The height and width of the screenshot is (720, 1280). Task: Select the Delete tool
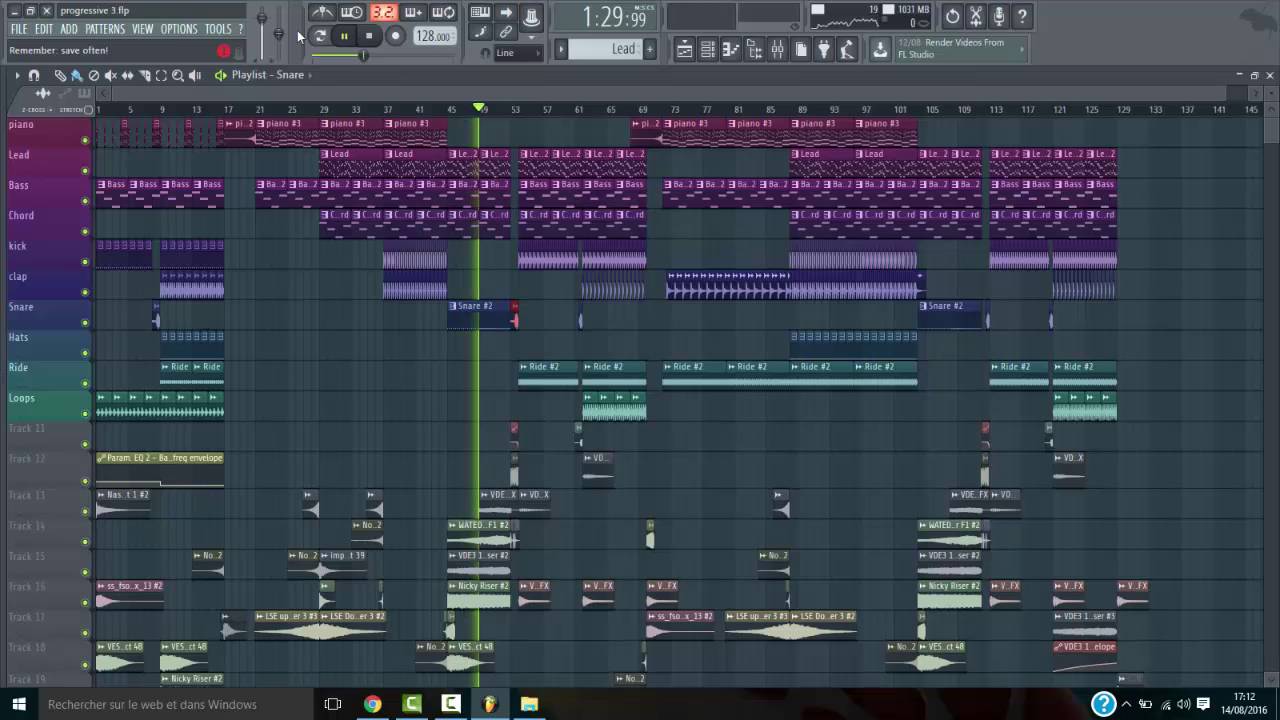tap(94, 75)
